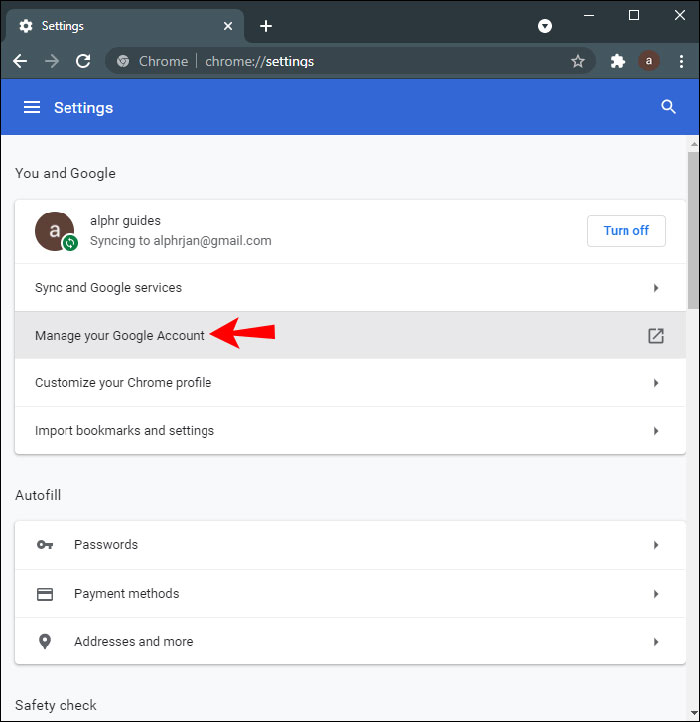The width and height of the screenshot is (700, 722).
Task: Open Payment methods settings
Action: [350, 594]
